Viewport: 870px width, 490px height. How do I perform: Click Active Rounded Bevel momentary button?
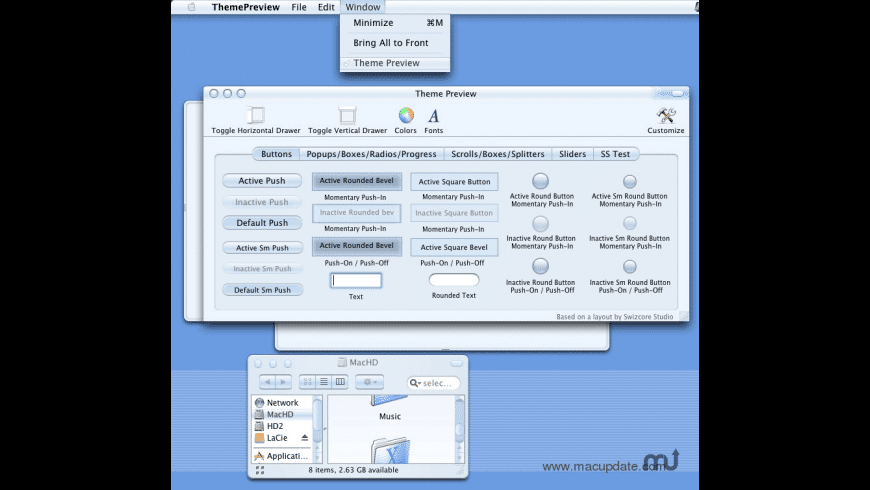[357, 181]
